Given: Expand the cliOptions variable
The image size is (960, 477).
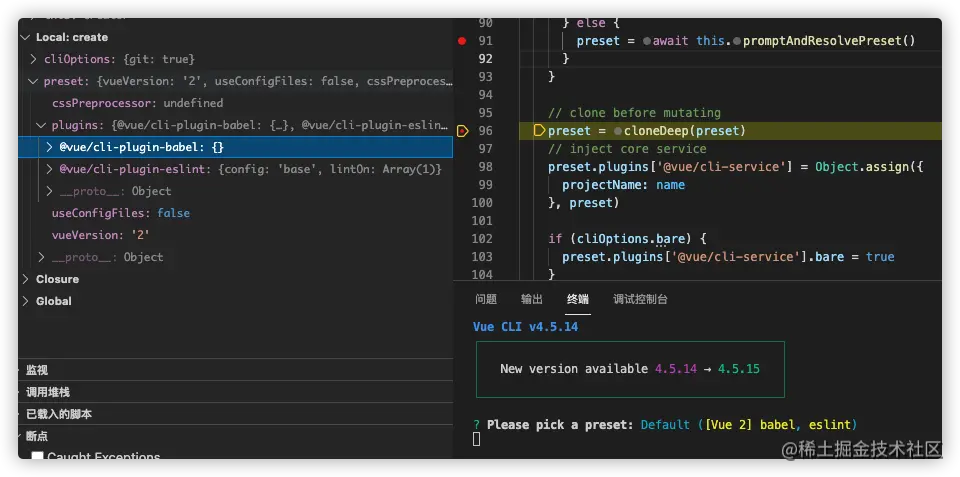Looking at the screenshot, I should [34, 59].
